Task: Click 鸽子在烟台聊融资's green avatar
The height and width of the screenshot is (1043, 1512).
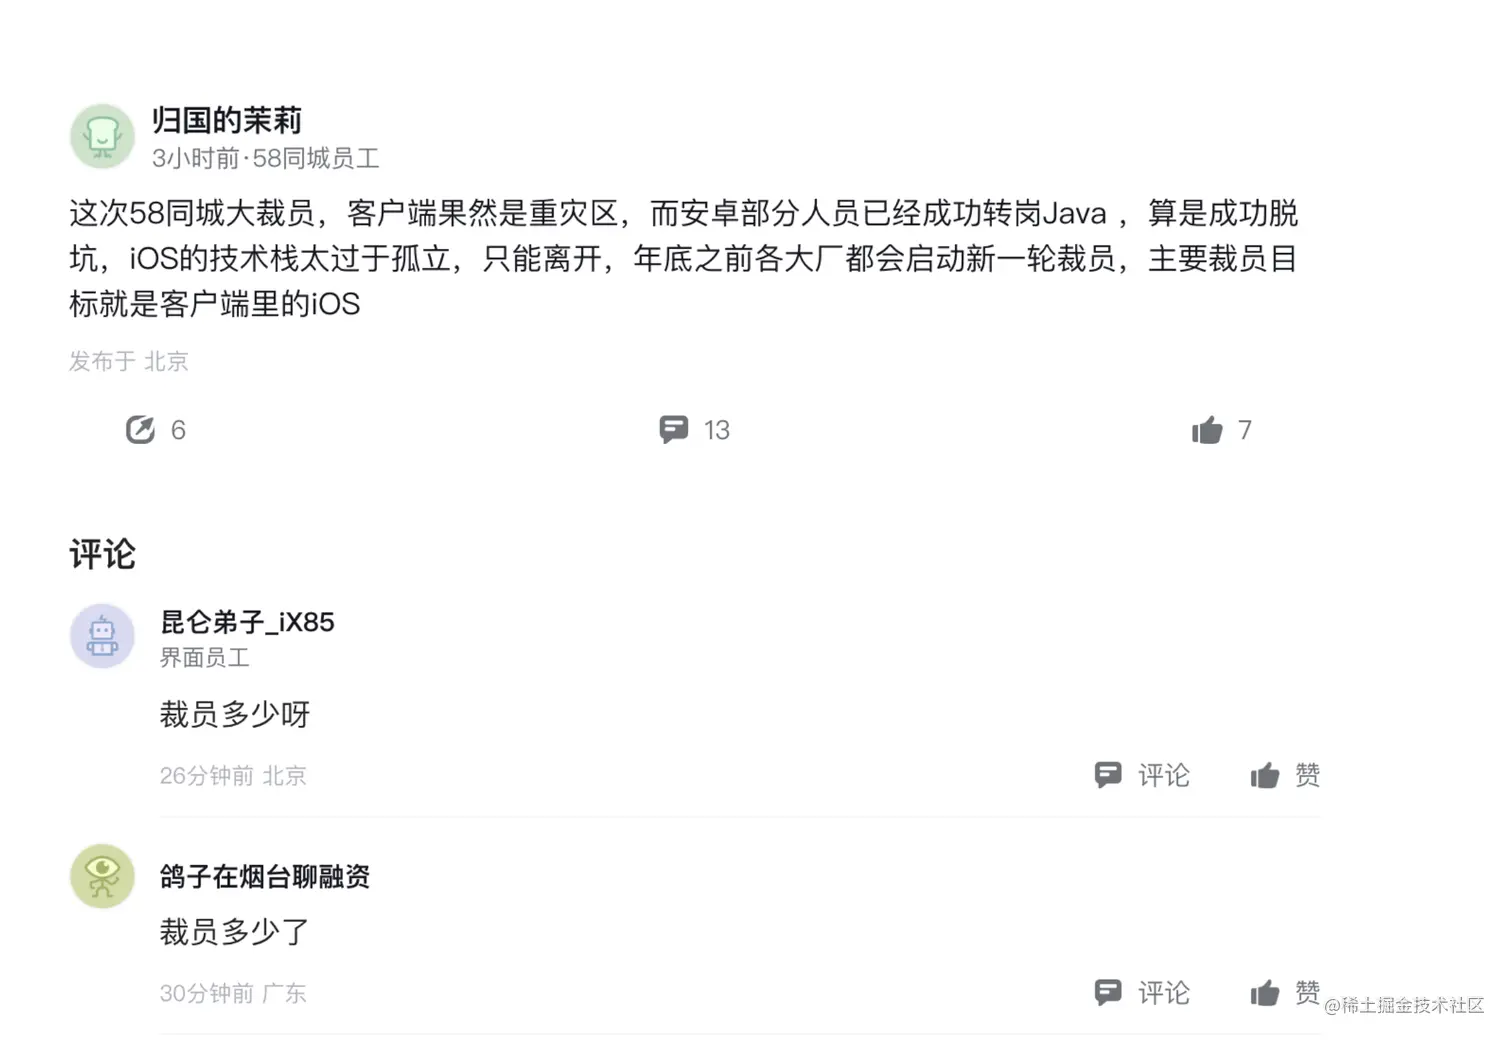Action: 101,876
